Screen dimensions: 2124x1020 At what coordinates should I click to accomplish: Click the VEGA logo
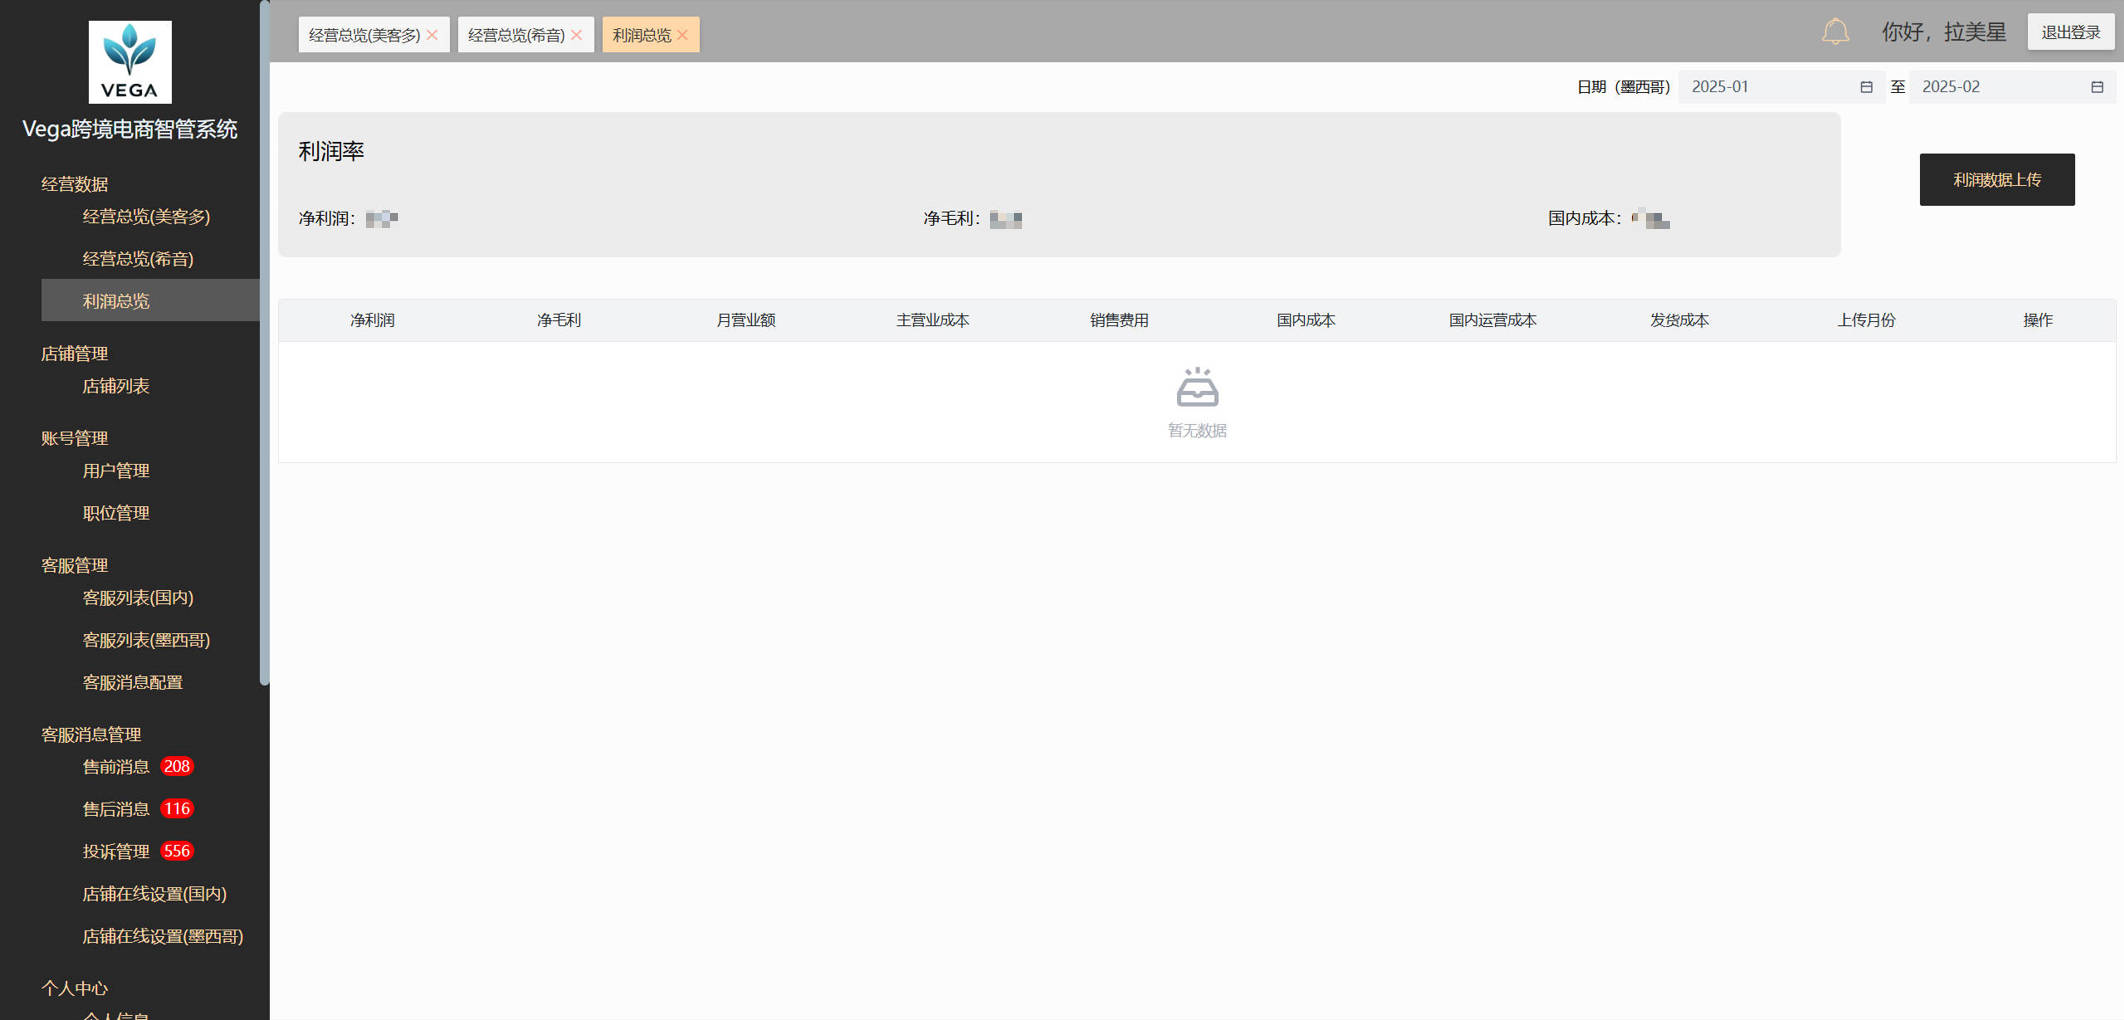pos(129,61)
